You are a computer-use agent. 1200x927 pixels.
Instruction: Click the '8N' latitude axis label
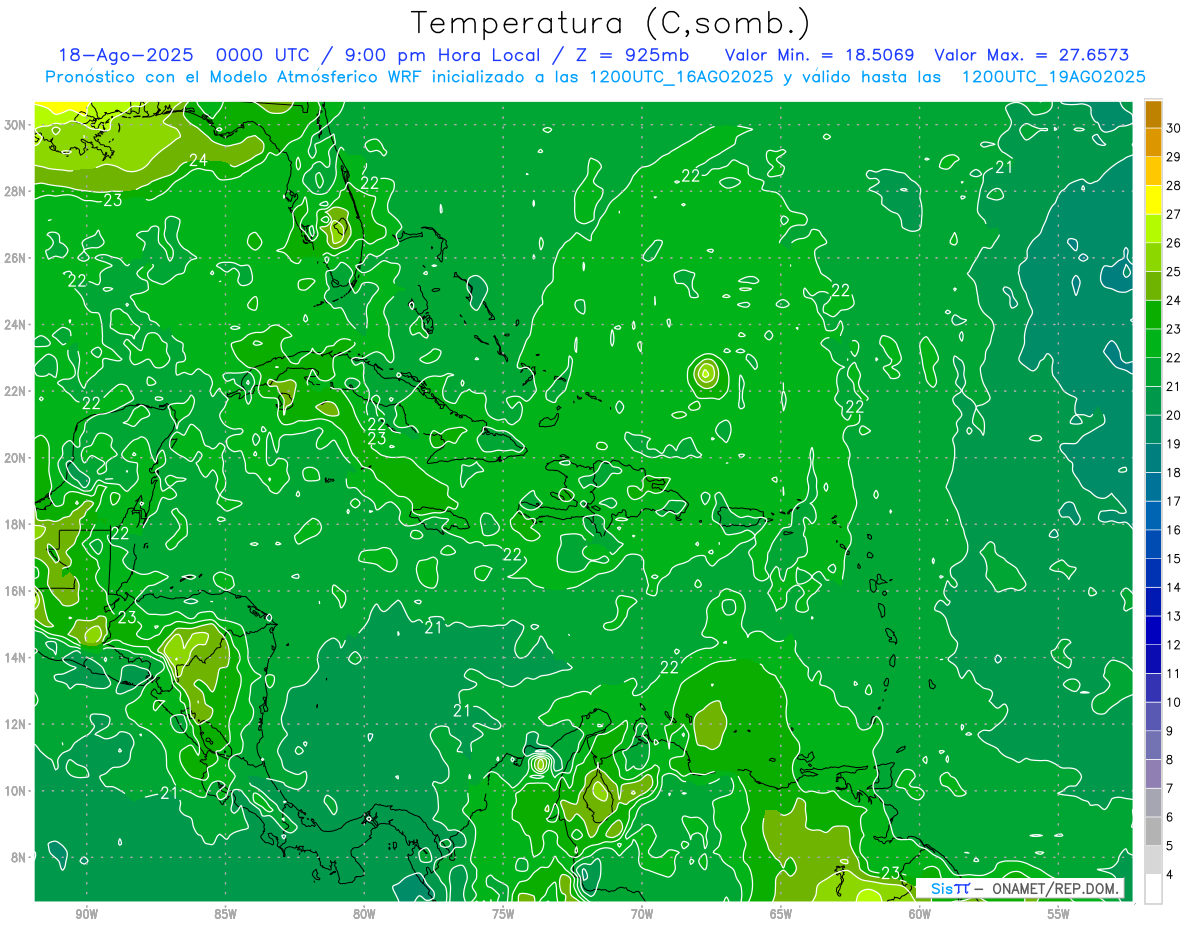pos(19,857)
